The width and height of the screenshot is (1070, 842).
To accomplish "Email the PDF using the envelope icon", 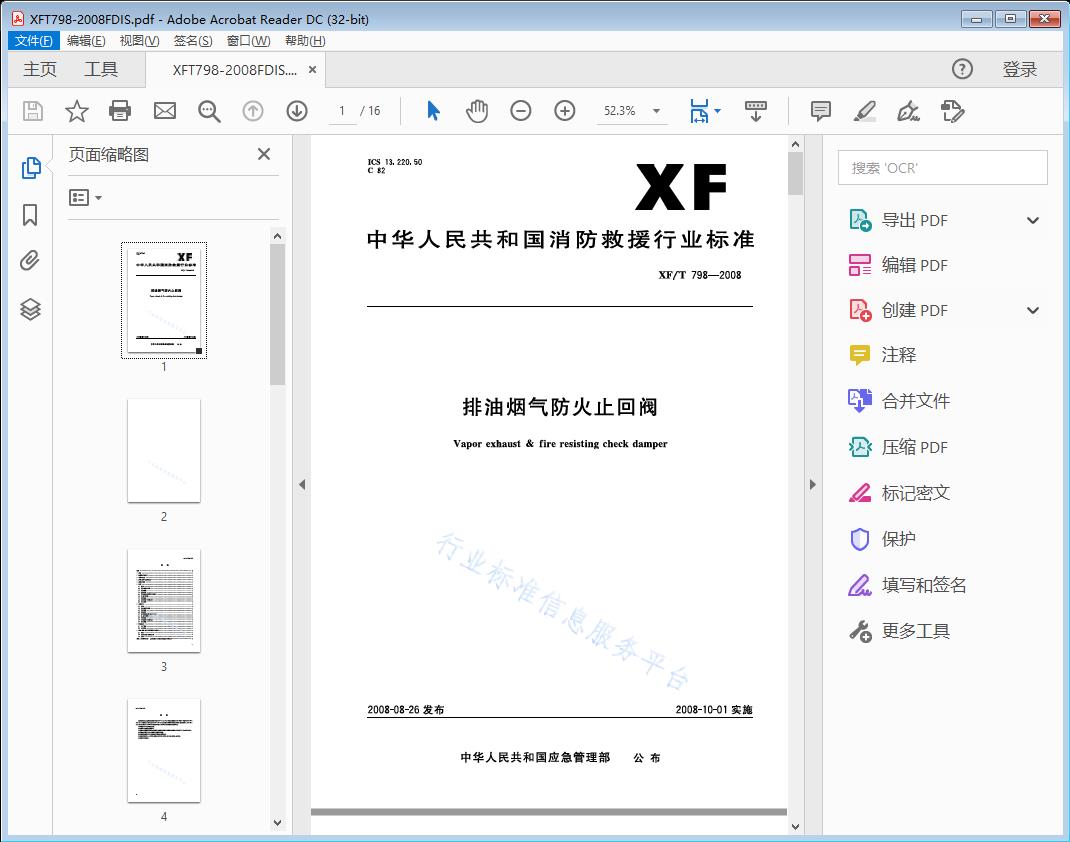I will pyautogui.click(x=164, y=111).
